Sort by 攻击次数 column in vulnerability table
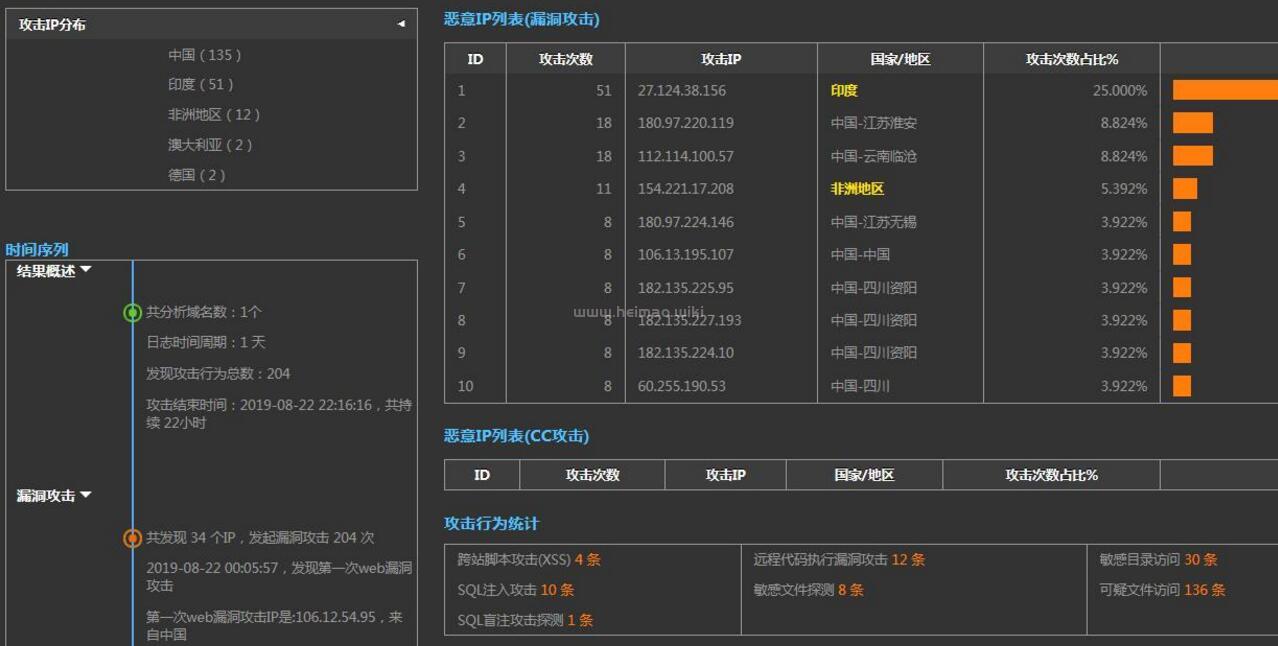This screenshot has height=646, width=1278. (x=566, y=59)
